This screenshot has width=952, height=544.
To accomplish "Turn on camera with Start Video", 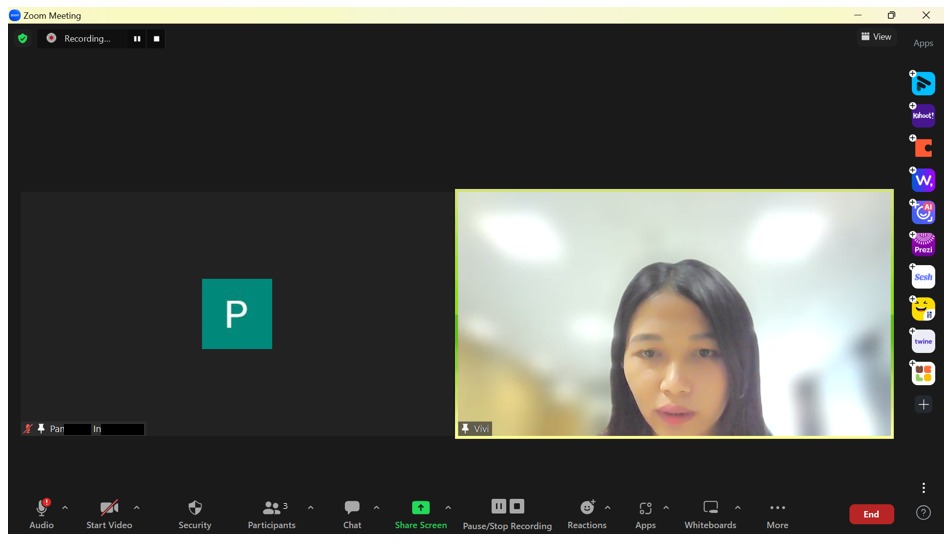I will tap(109, 514).
